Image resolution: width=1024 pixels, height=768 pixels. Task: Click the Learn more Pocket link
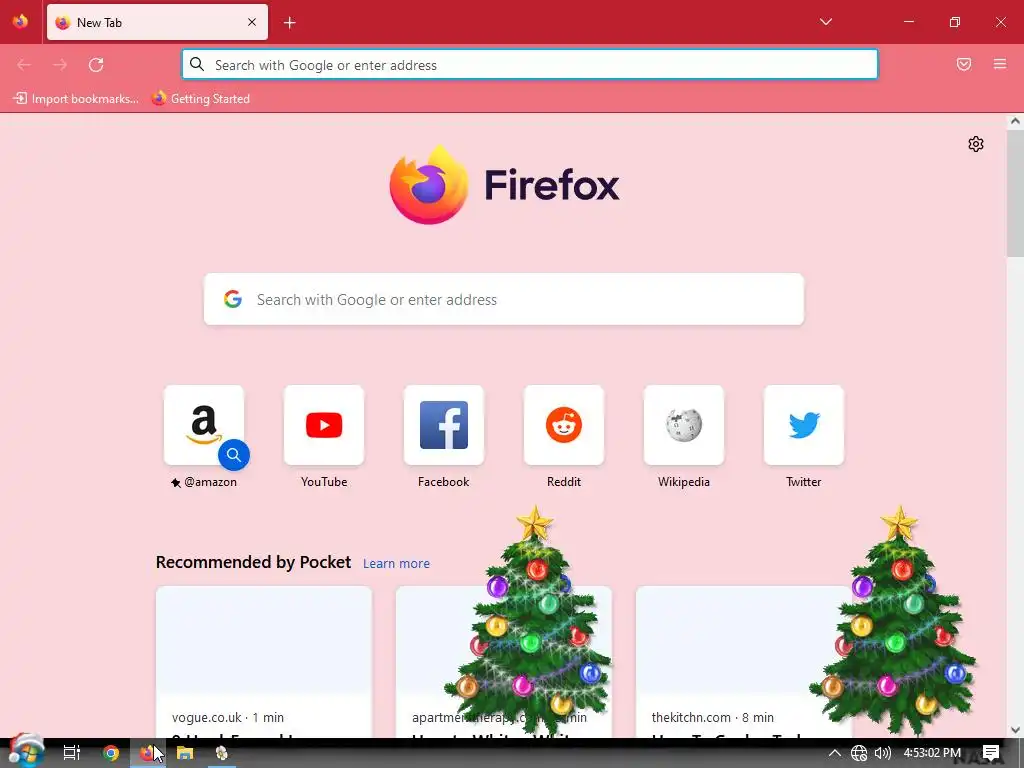click(396, 564)
